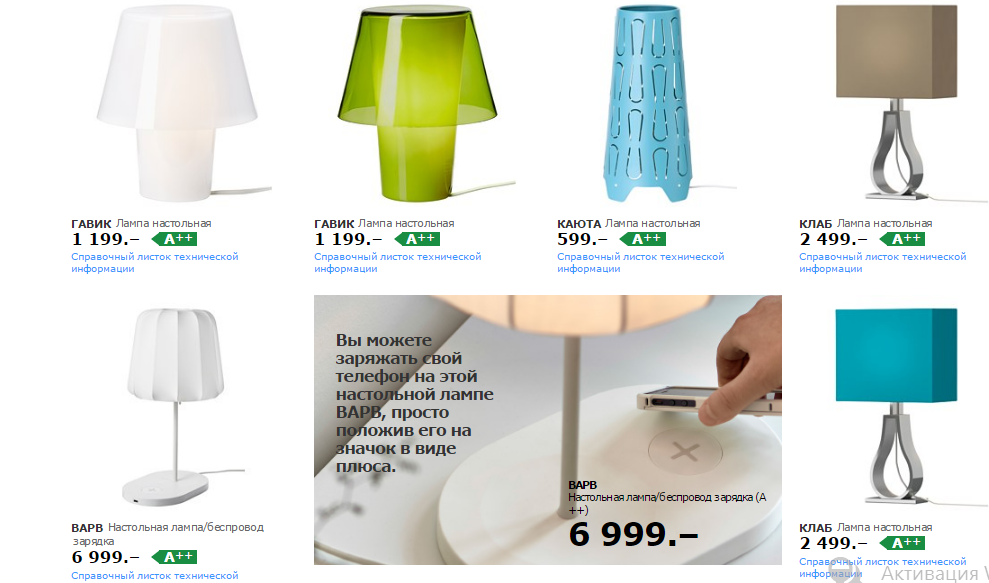Click the 6 999 price inside the ВАРВ banner
The height and width of the screenshot is (583, 989).
coord(633,534)
